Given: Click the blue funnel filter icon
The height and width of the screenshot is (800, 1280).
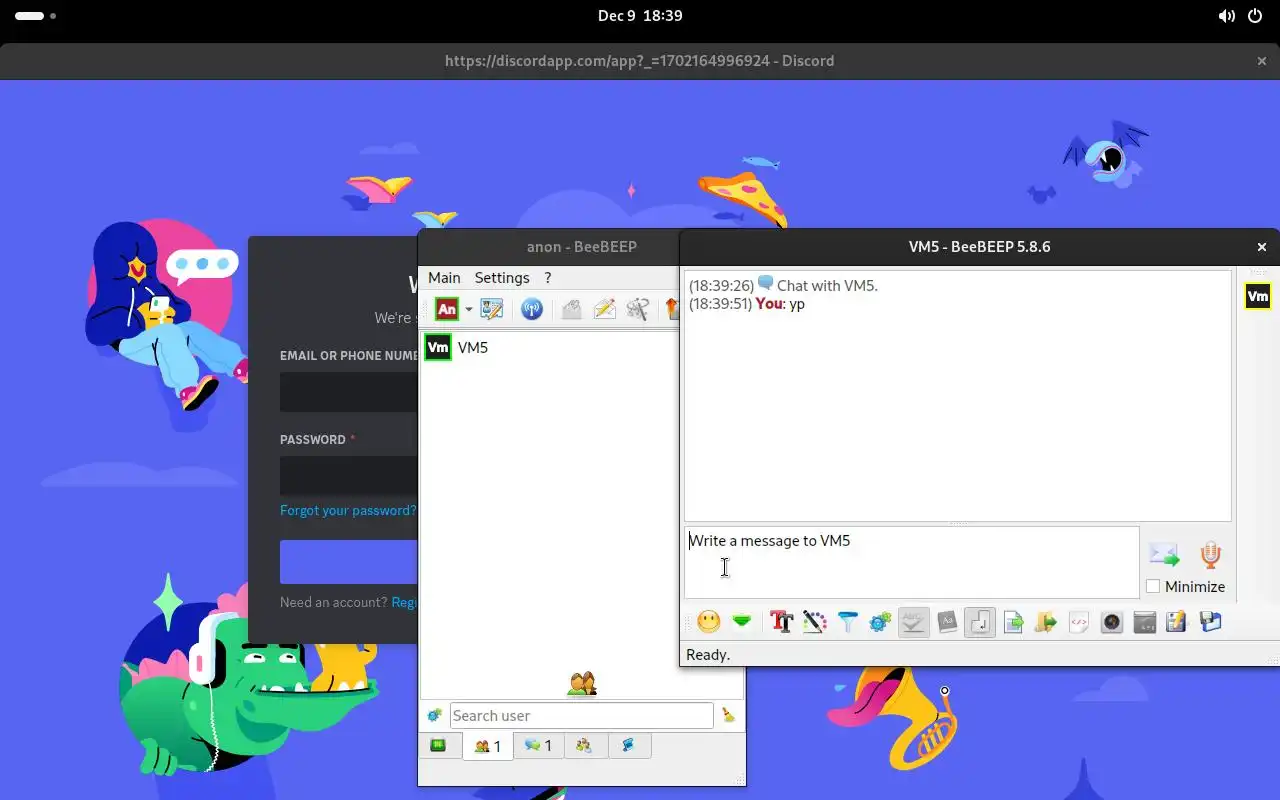Looking at the screenshot, I should pyautogui.click(x=848, y=622).
